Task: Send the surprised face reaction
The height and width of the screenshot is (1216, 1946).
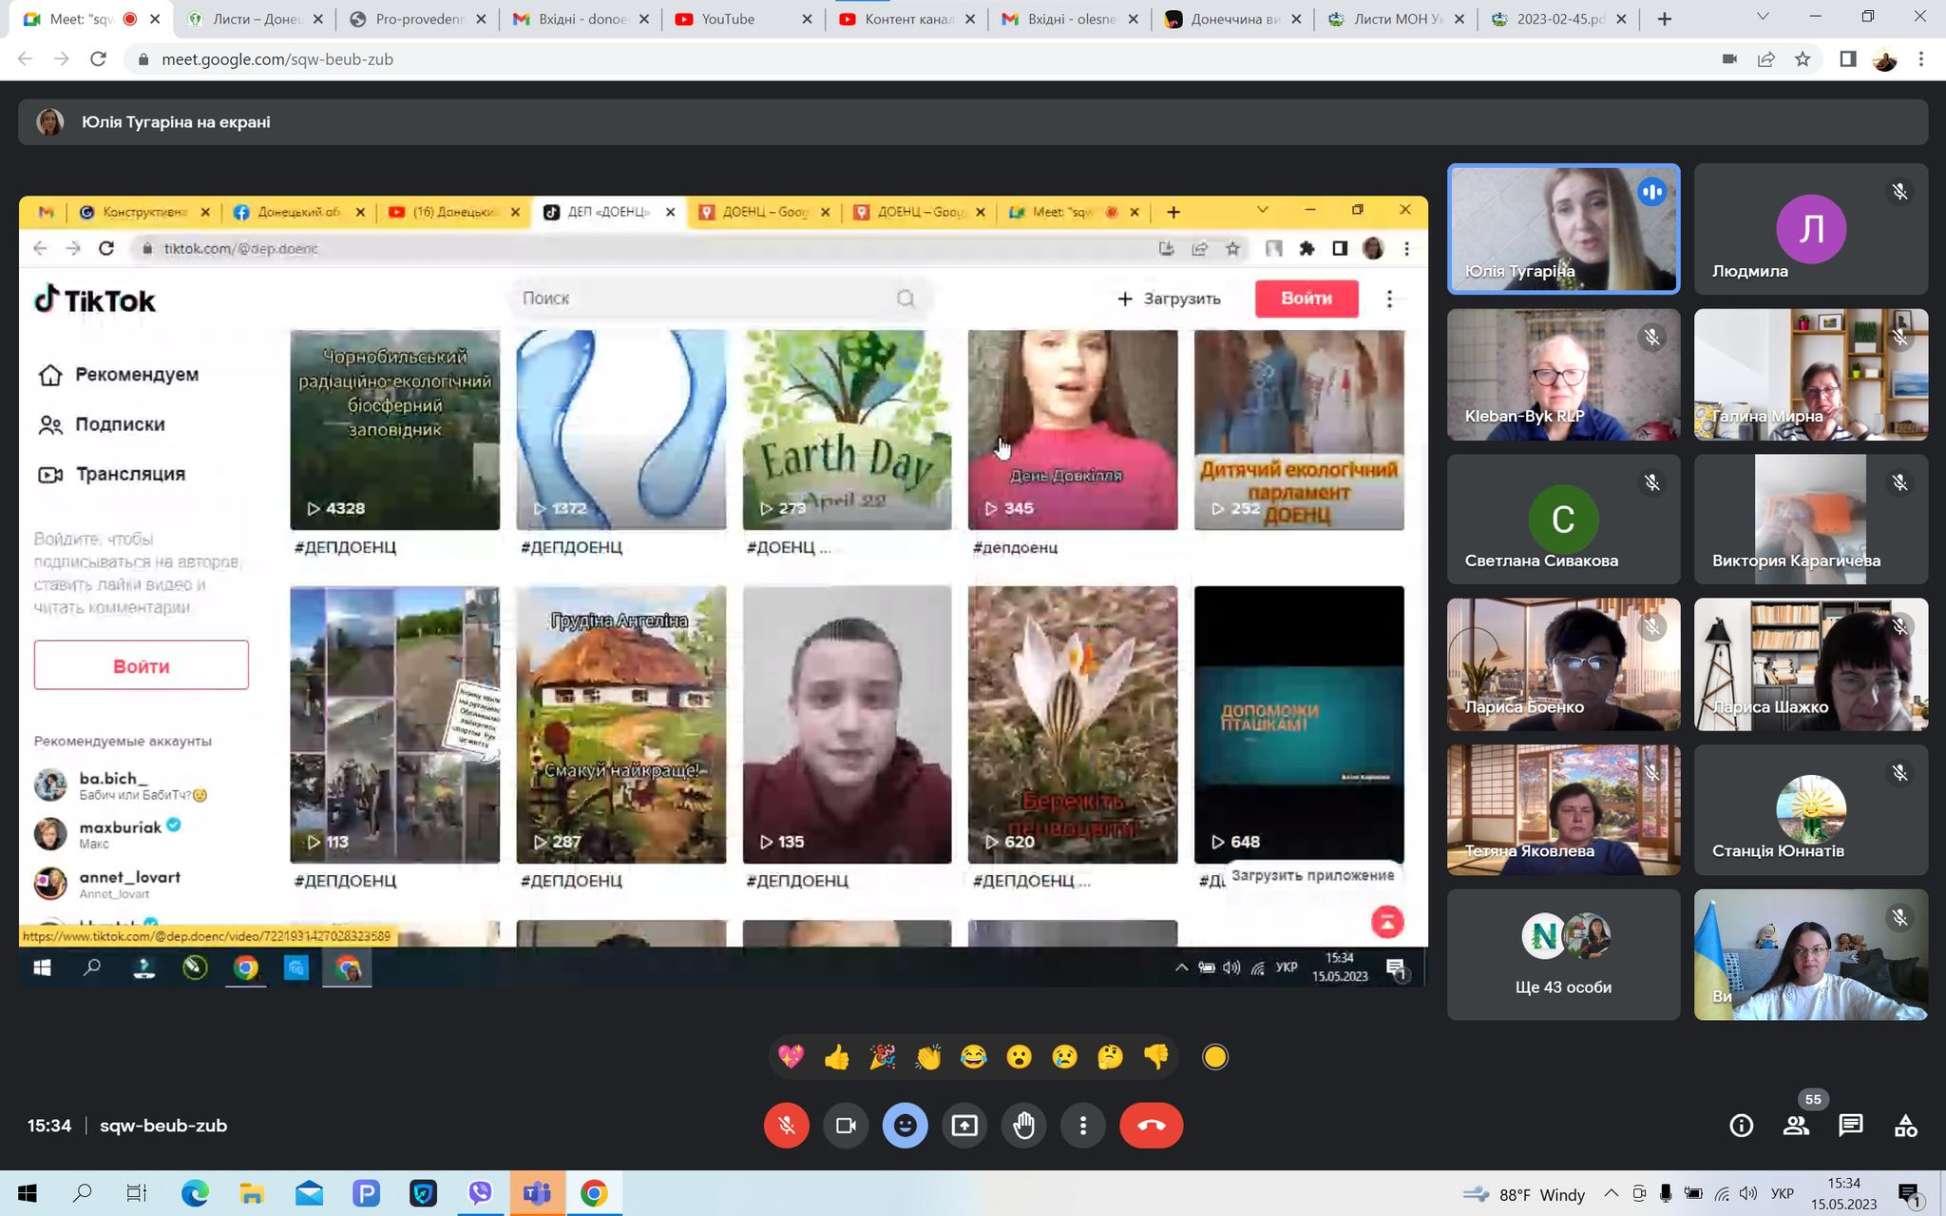Action: [x=1019, y=1056]
